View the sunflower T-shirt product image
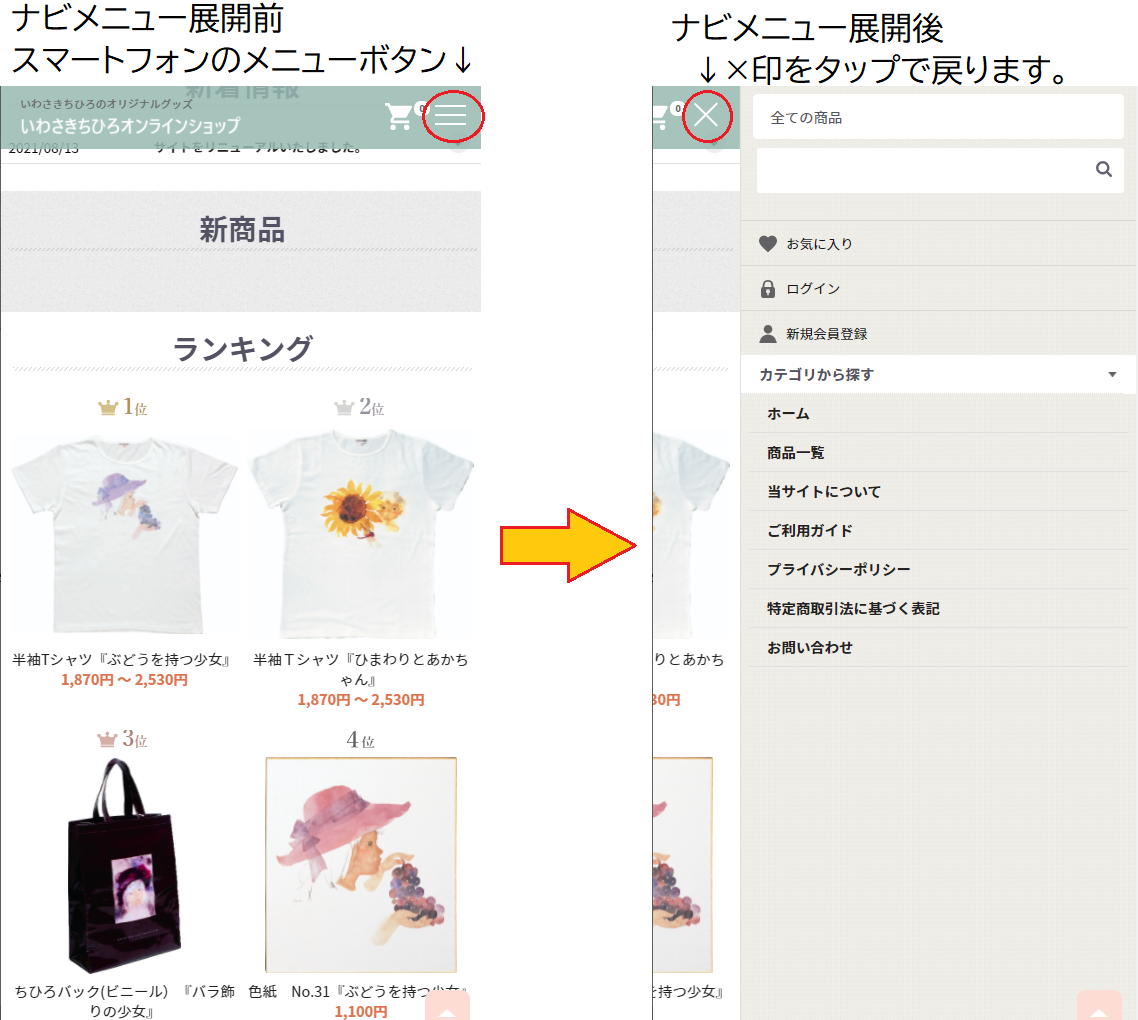 (361, 534)
